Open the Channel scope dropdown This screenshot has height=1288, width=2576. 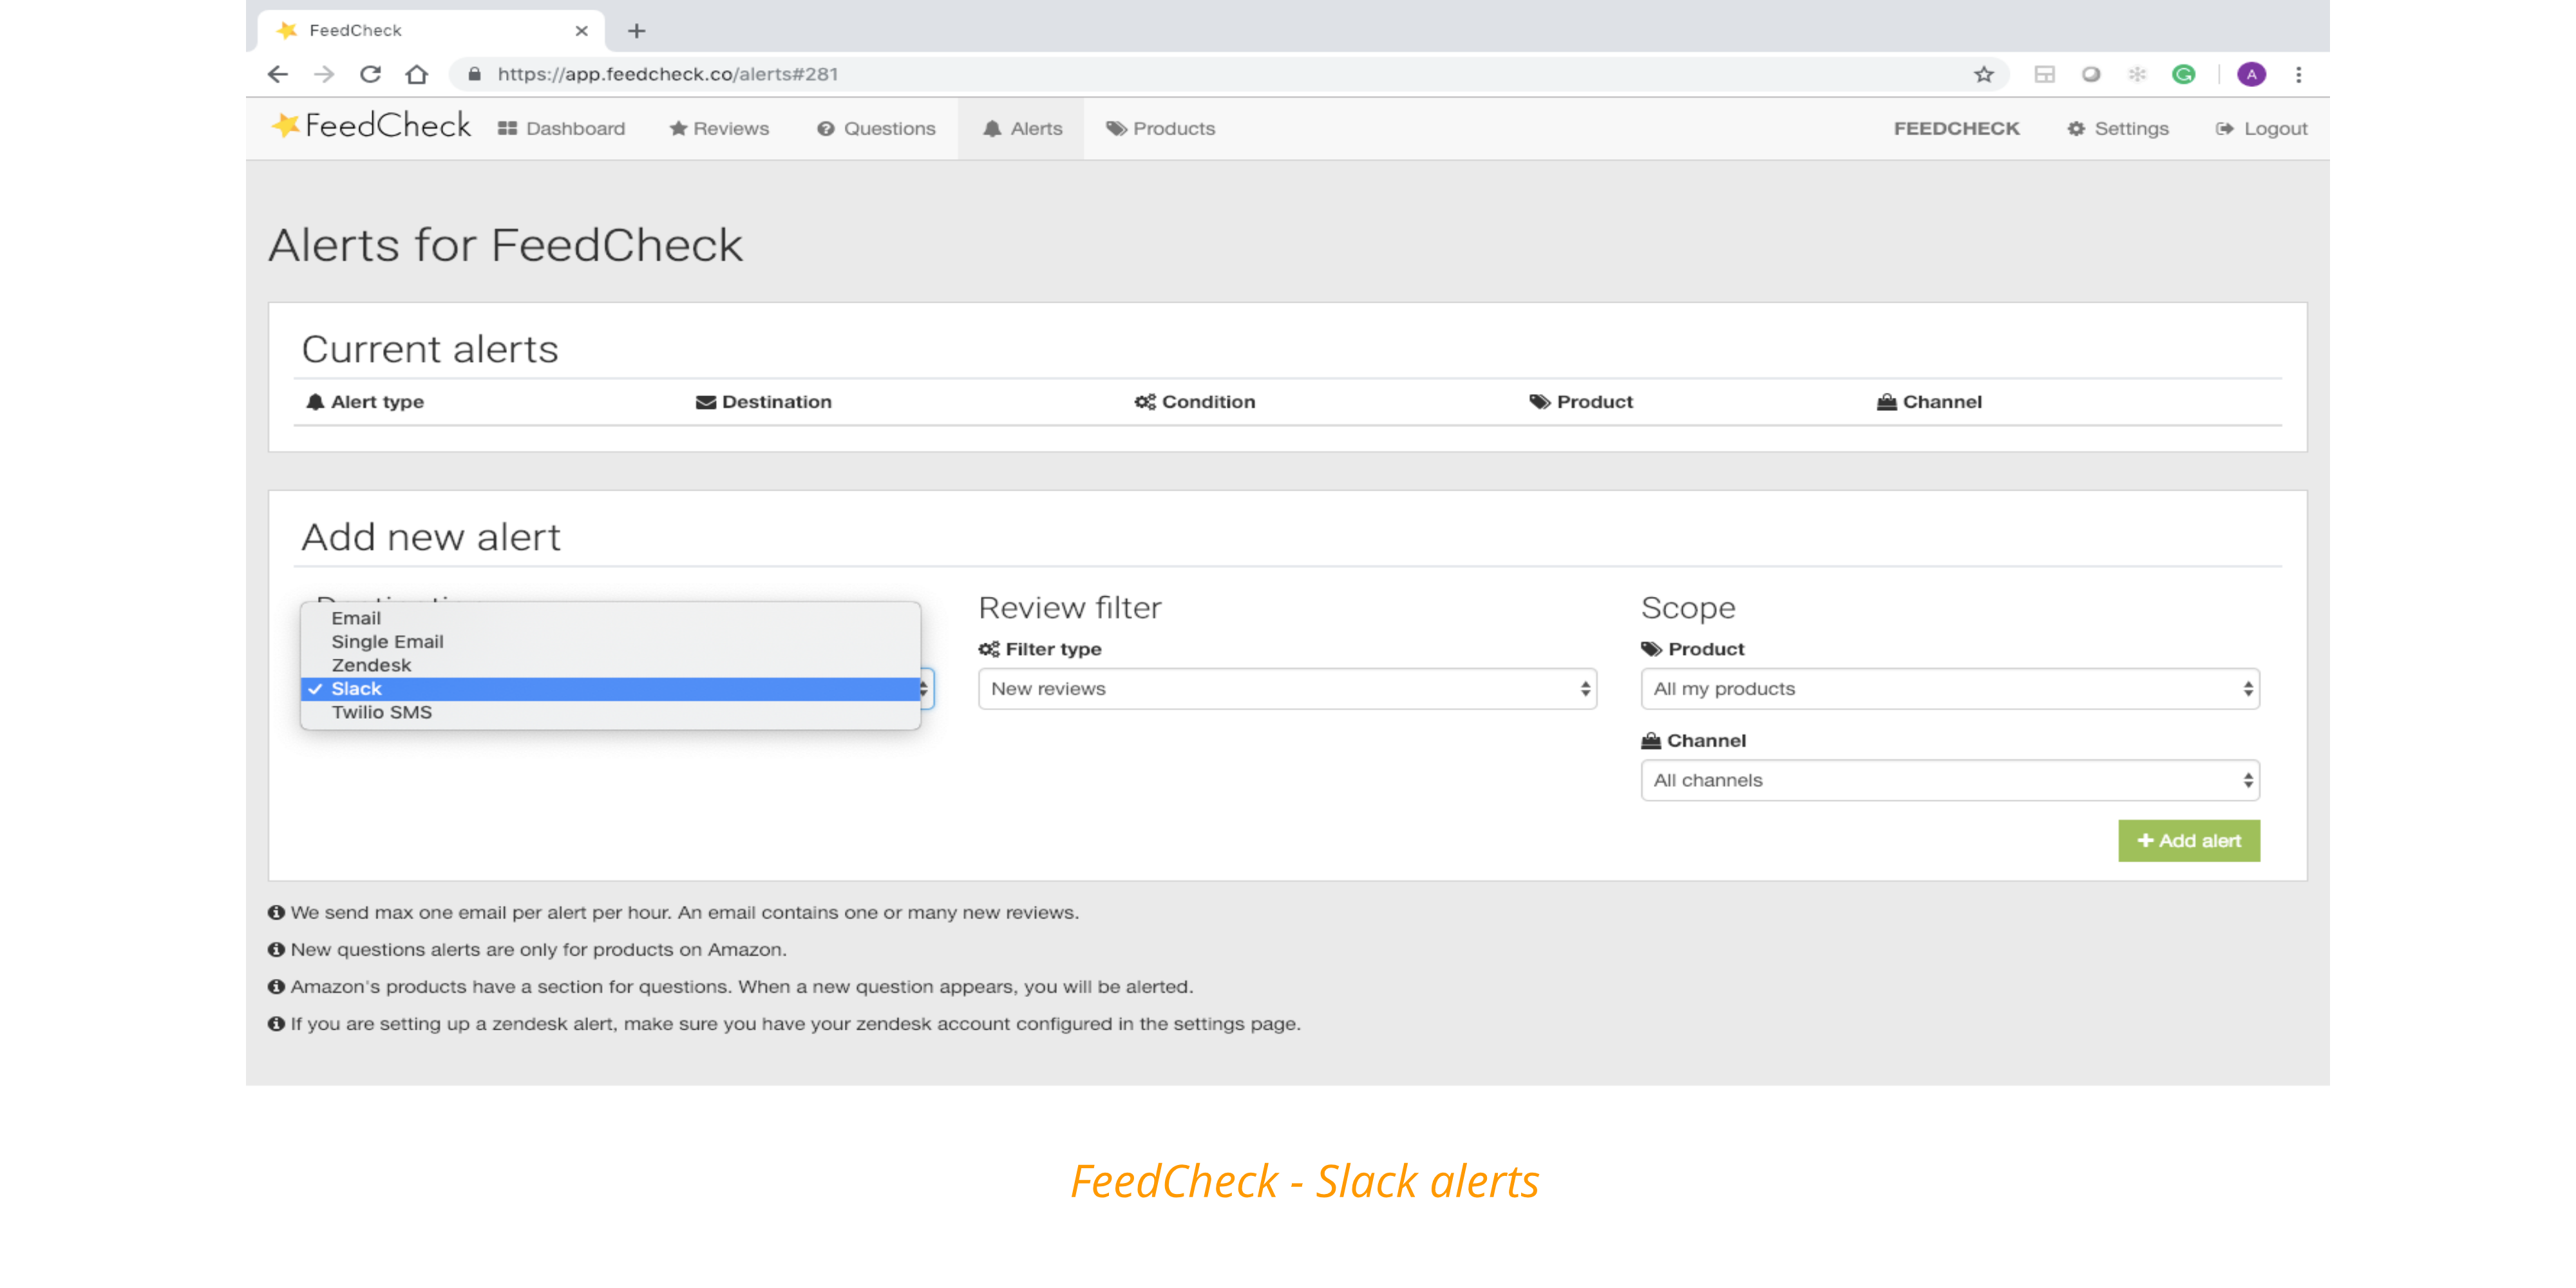pyautogui.click(x=1950, y=780)
